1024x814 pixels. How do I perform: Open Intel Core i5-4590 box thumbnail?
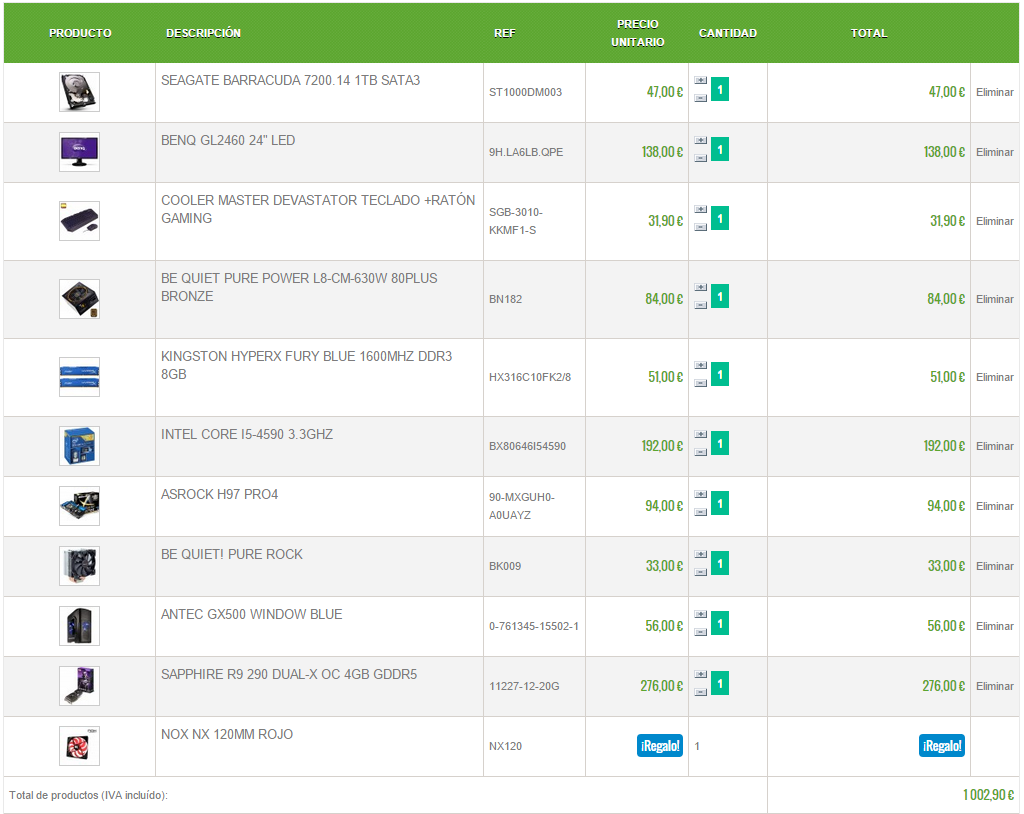click(79, 446)
